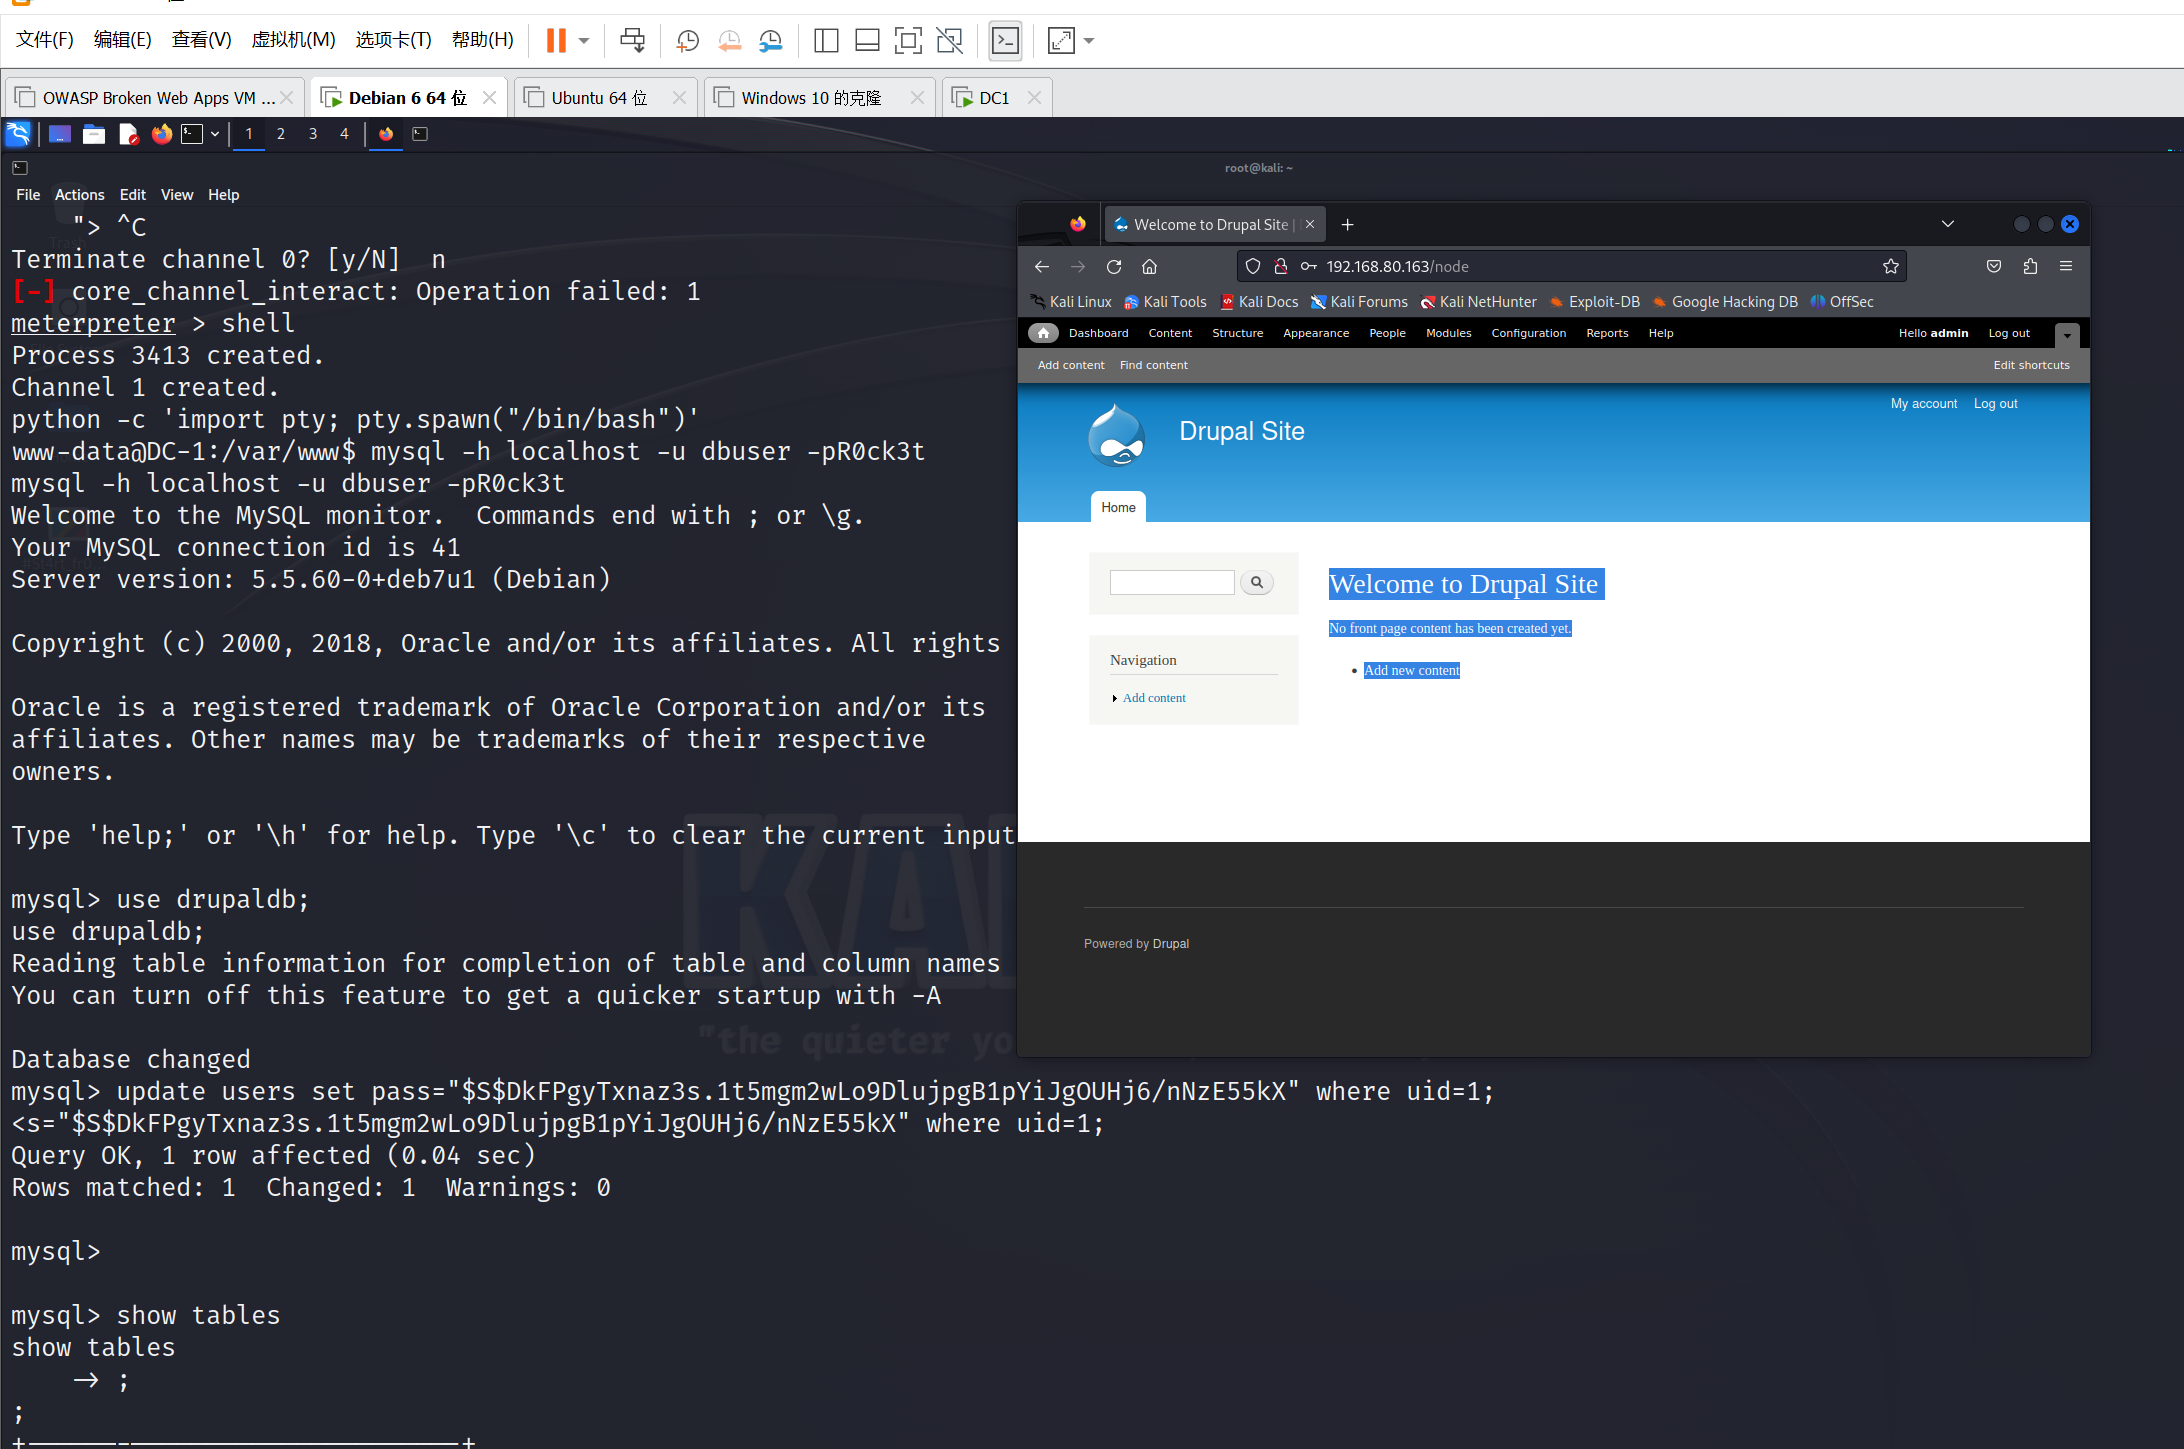2184x1449 pixels.
Task: Click the address bar shield tracking icon
Action: [1253, 266]
